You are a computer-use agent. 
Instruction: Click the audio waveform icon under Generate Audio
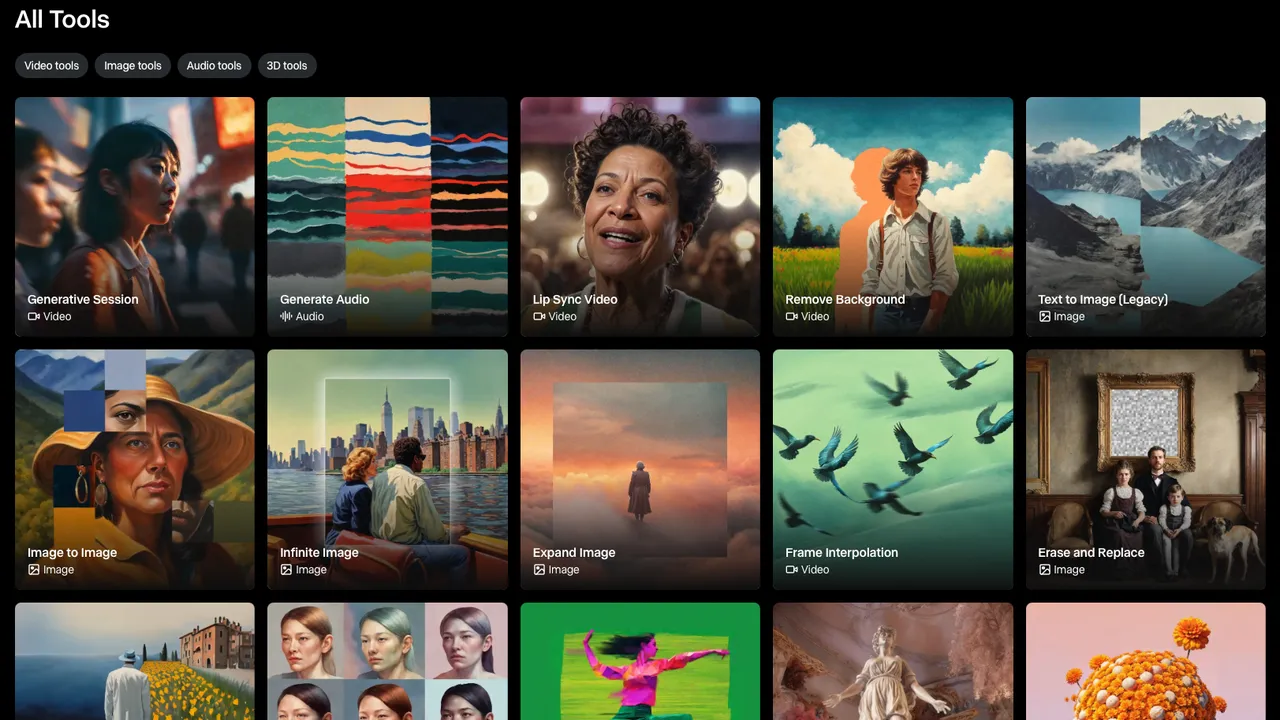(286, 316)
